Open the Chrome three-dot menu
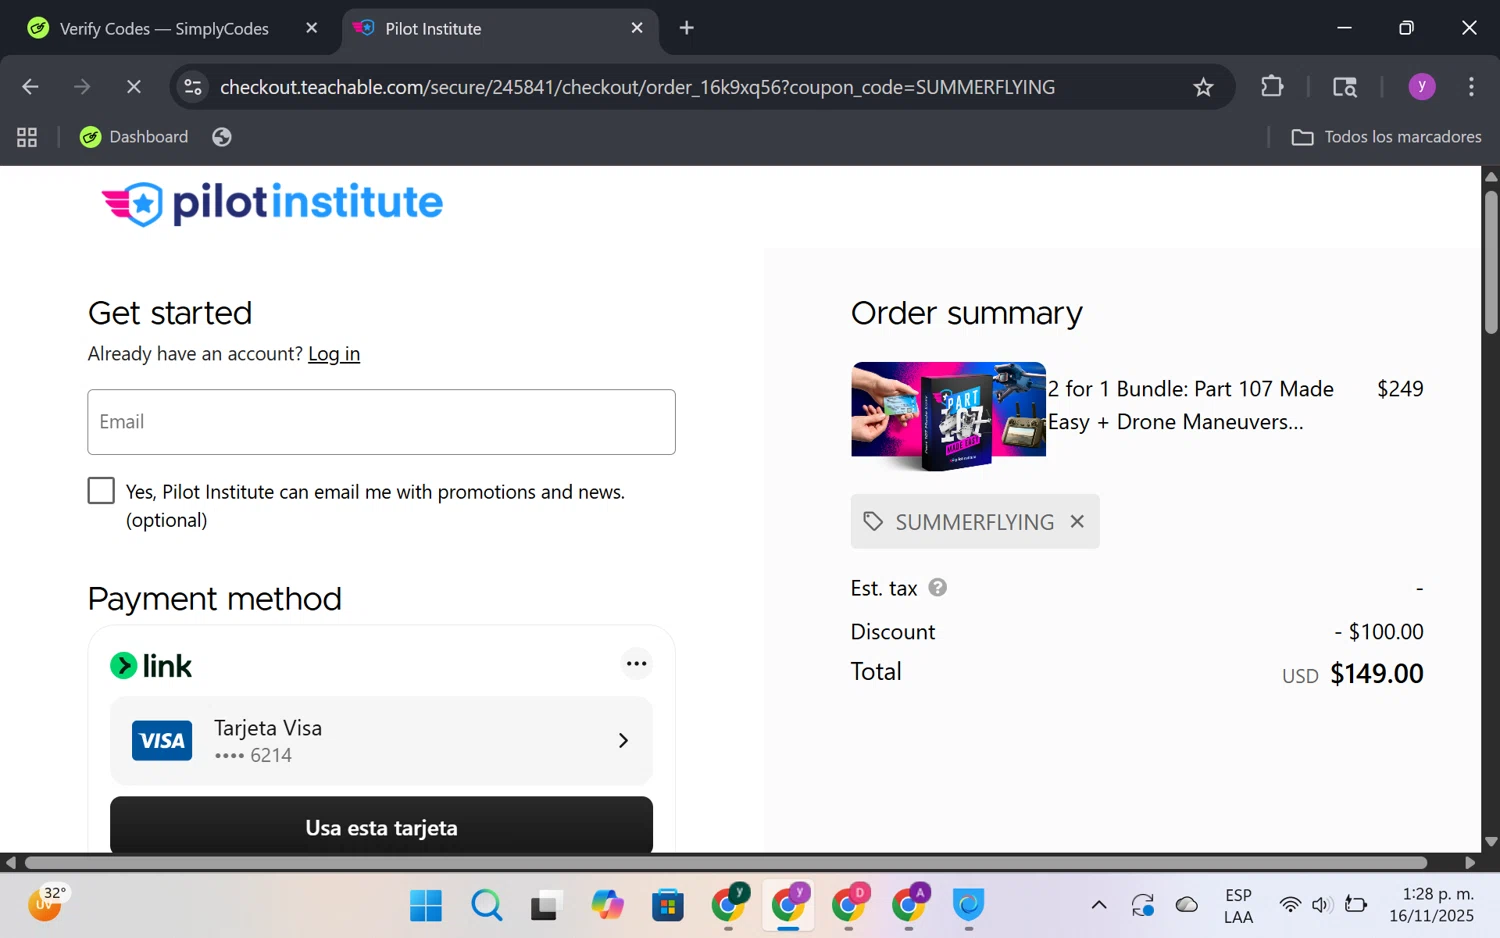1500x938 pixels. coord(1471,87)
